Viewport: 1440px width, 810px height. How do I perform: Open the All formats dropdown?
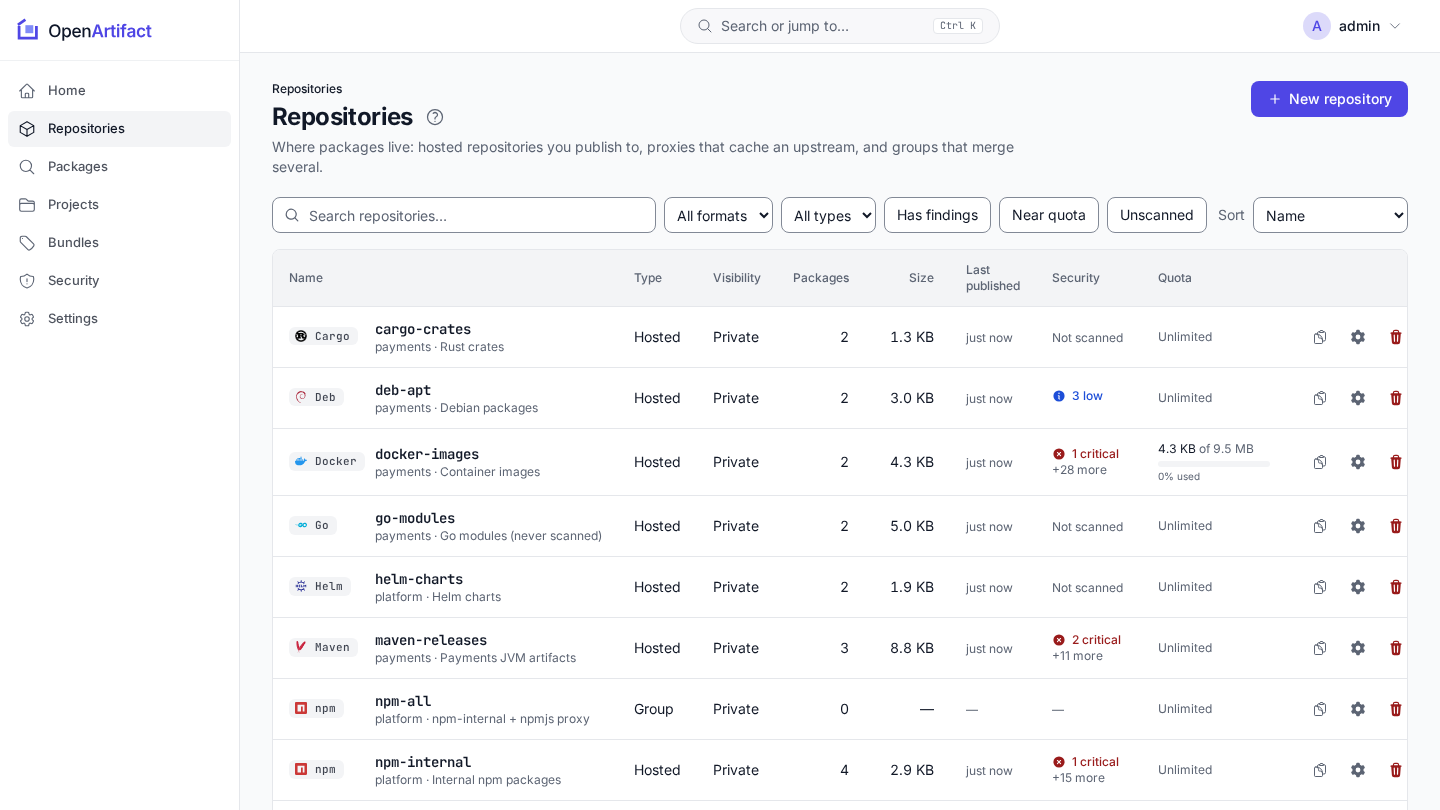click(x=718, y=215)
